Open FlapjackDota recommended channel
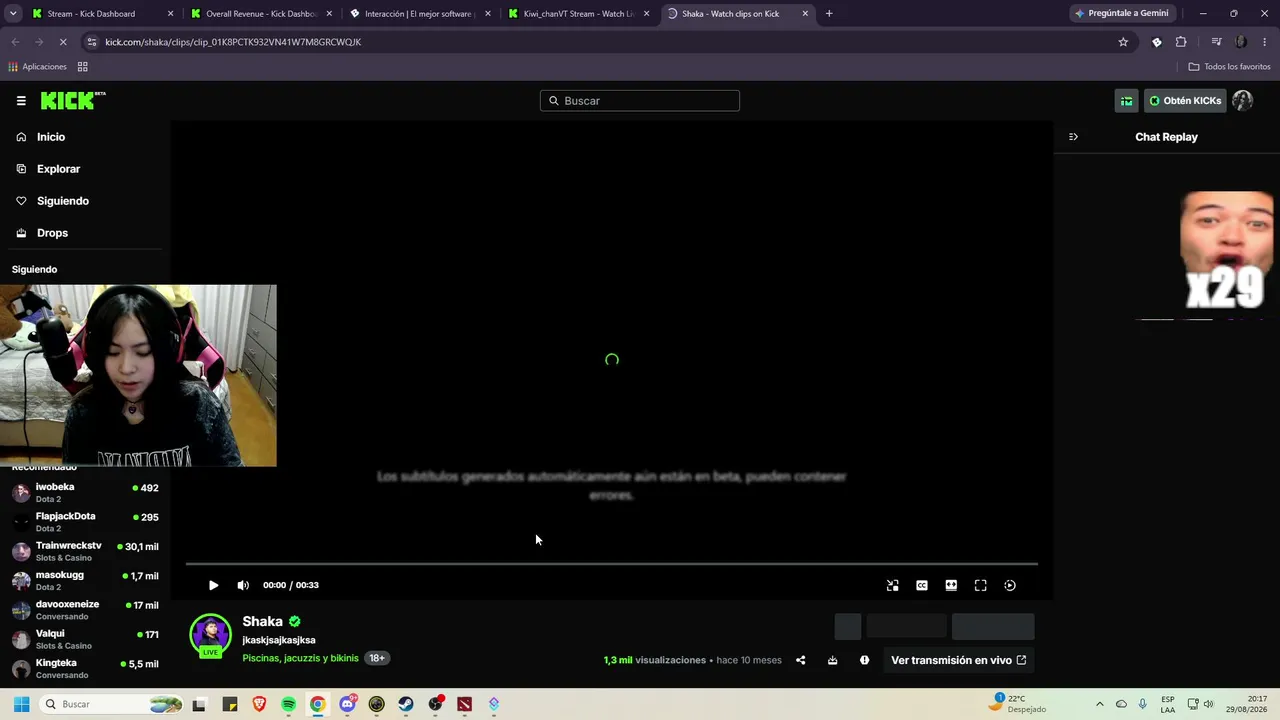The image size is (1280, 720). pyautogui.click(x=85, y=522)
